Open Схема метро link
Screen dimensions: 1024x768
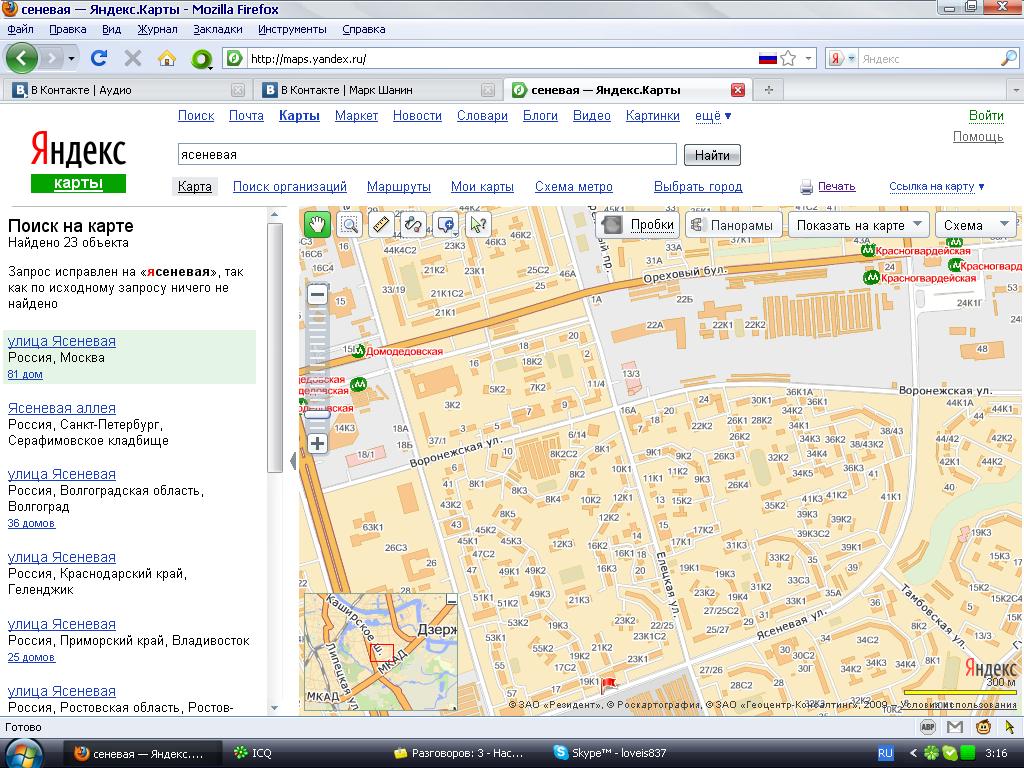click(x=573, y=186)
